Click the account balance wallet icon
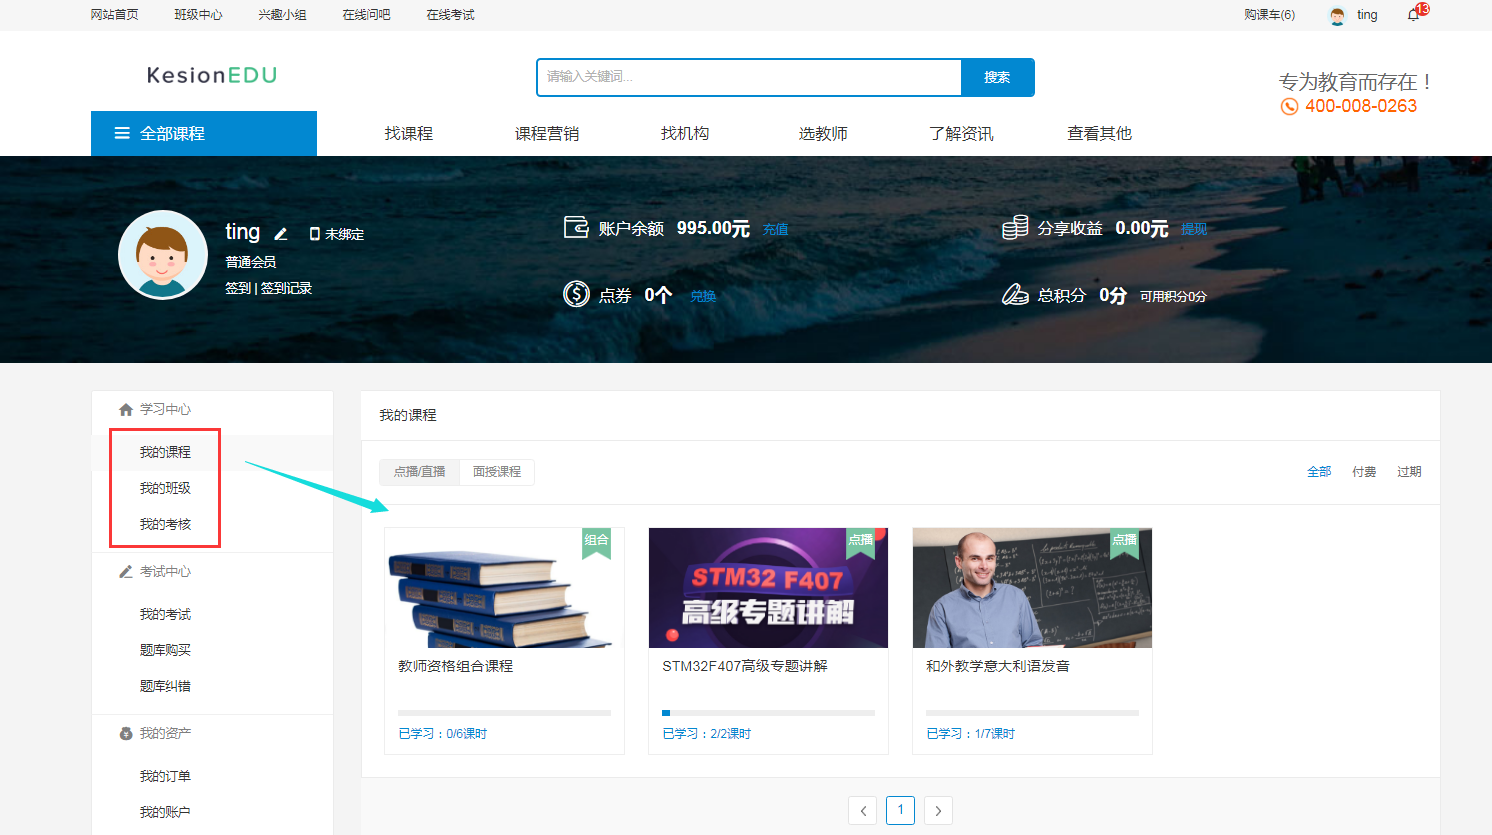 [576, 228]
